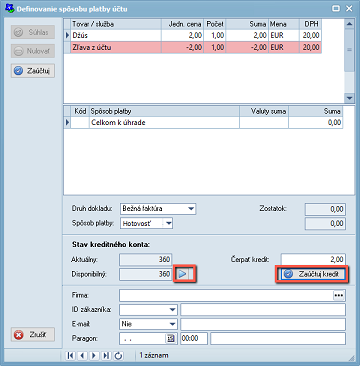Image resolution: width=360 pixels, height=366 pixels.
Task: Click the E-mail address text field
Action: pos(263,324)
